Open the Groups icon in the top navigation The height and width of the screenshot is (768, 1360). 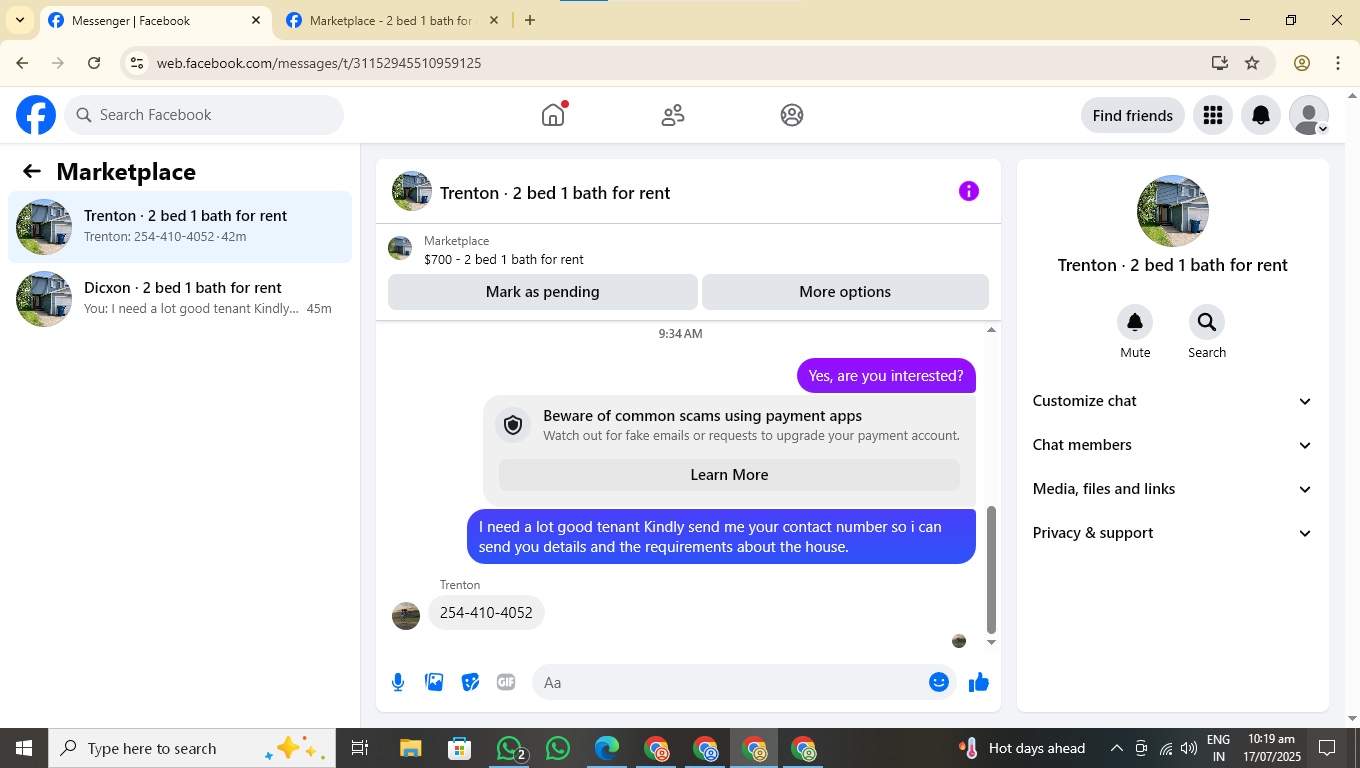coord(792,115)
